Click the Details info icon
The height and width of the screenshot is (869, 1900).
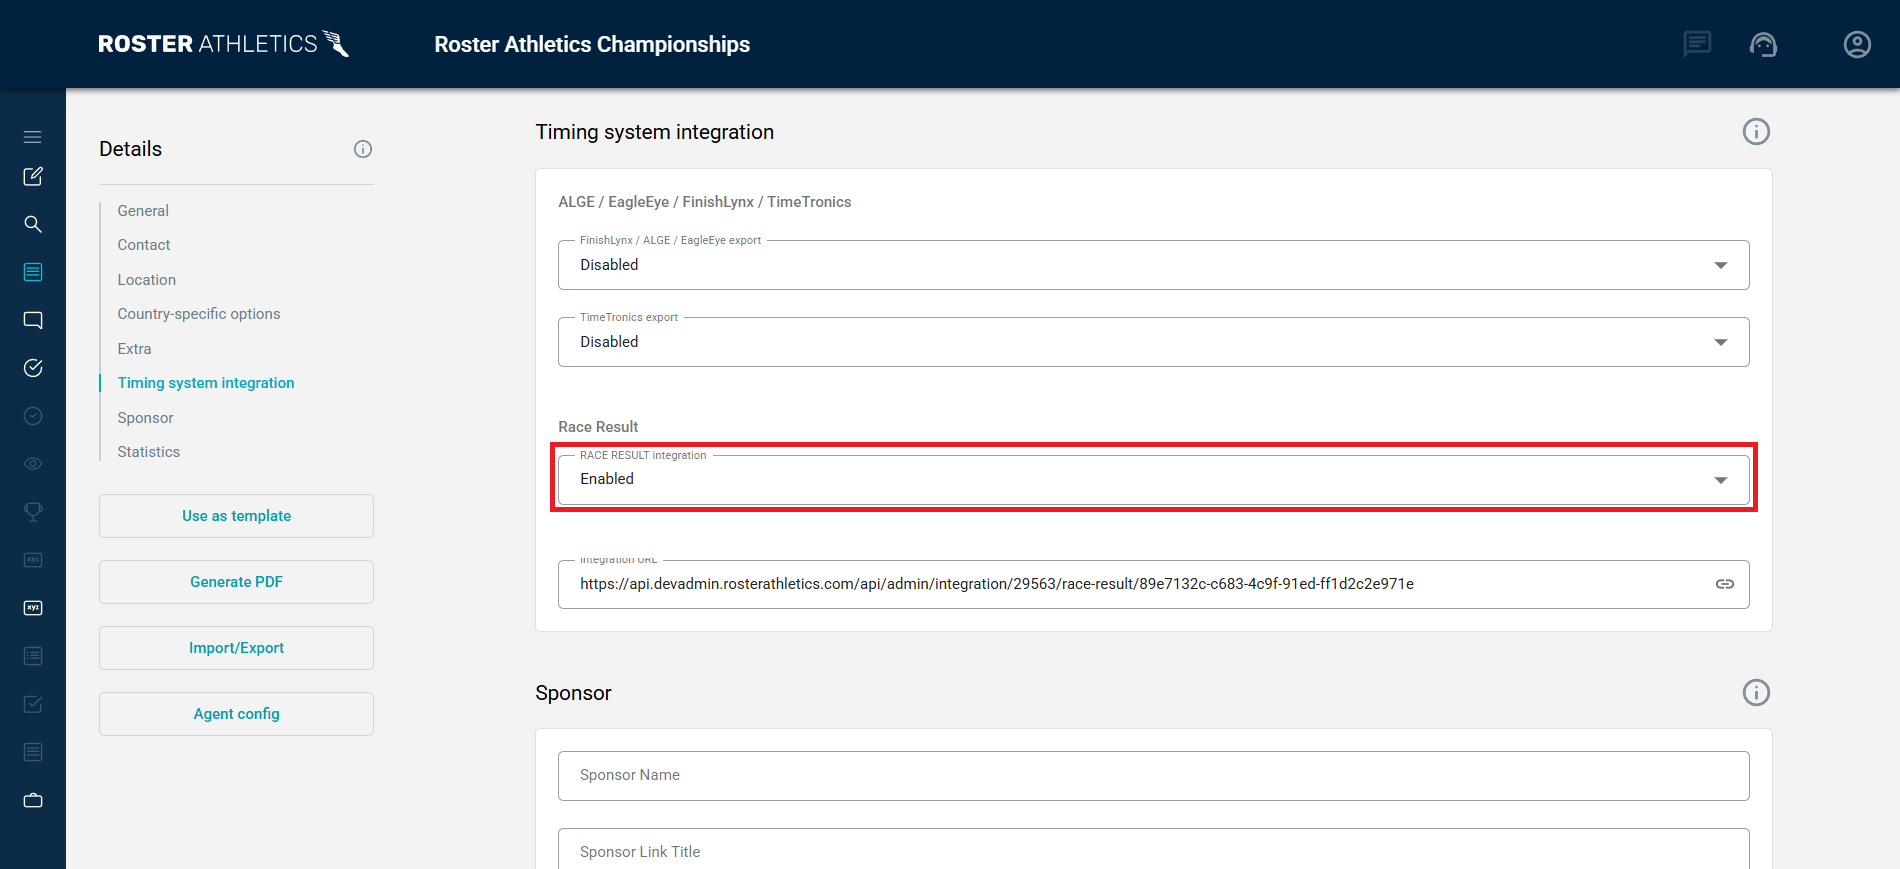click(x=363, y=149)
